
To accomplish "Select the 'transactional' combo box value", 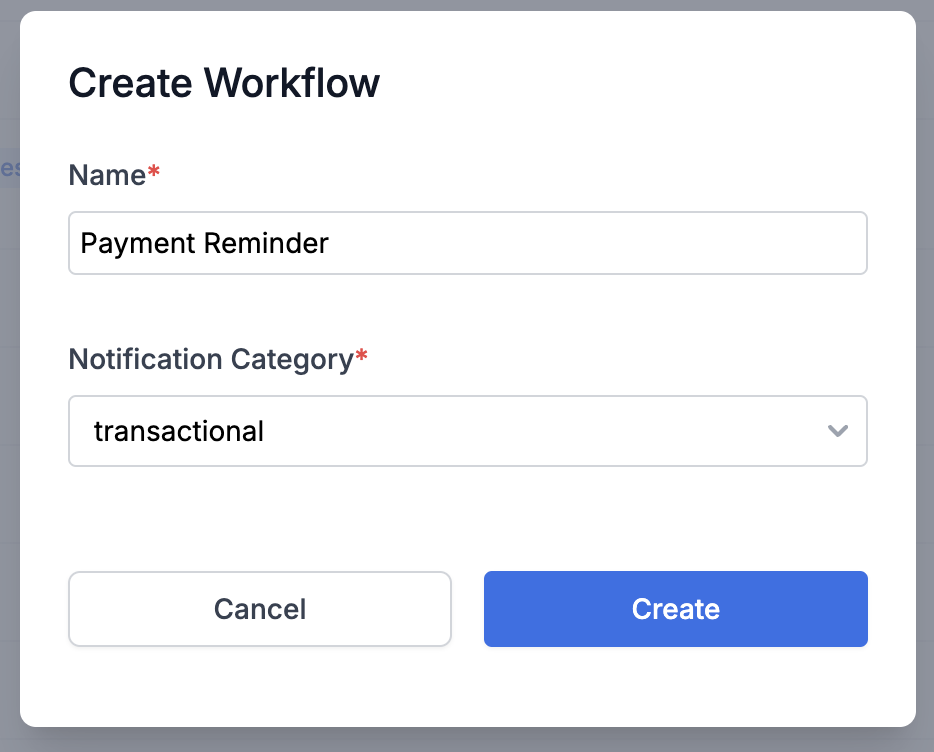I will [x=468, y=431].
